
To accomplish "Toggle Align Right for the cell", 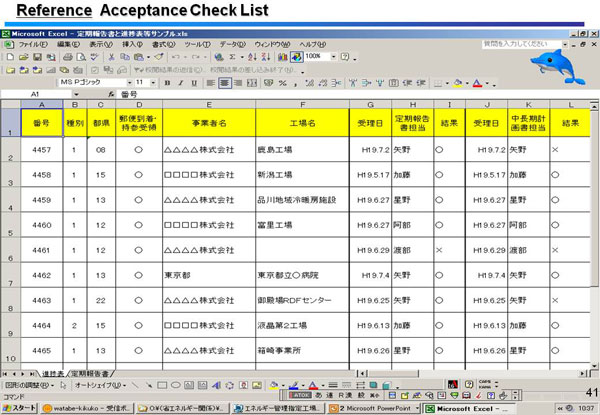I will pos(238,83).
